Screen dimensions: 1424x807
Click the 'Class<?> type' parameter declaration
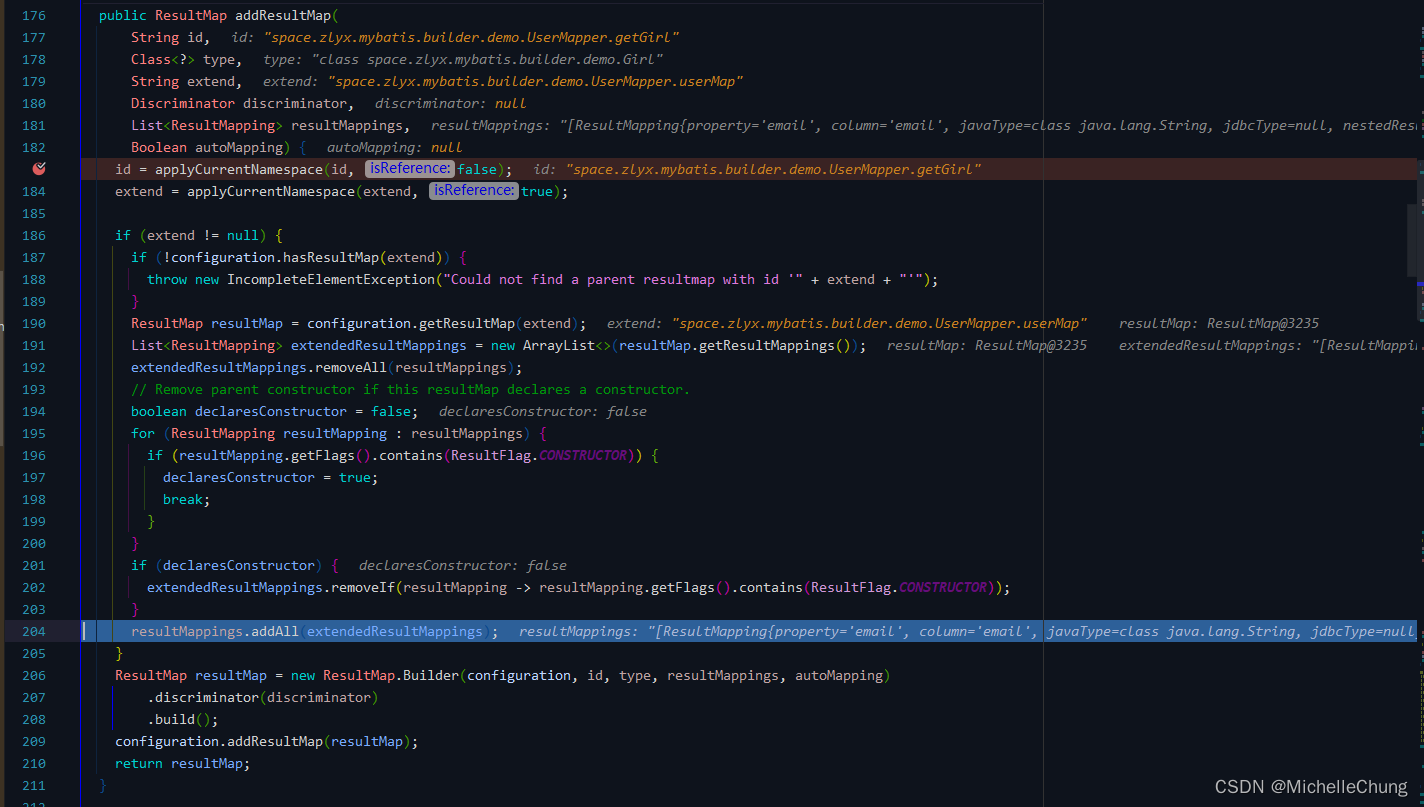coord(183,59)
